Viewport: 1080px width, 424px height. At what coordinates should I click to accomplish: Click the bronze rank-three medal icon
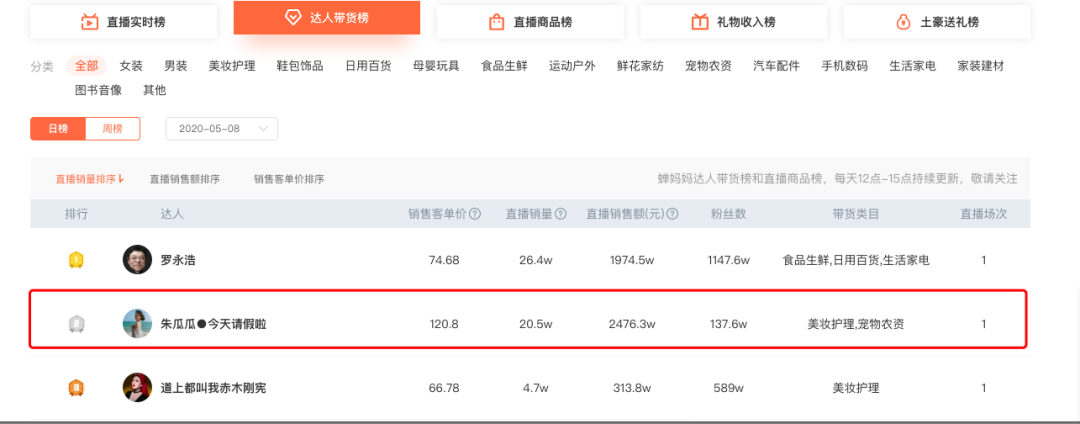coord(76,388)
